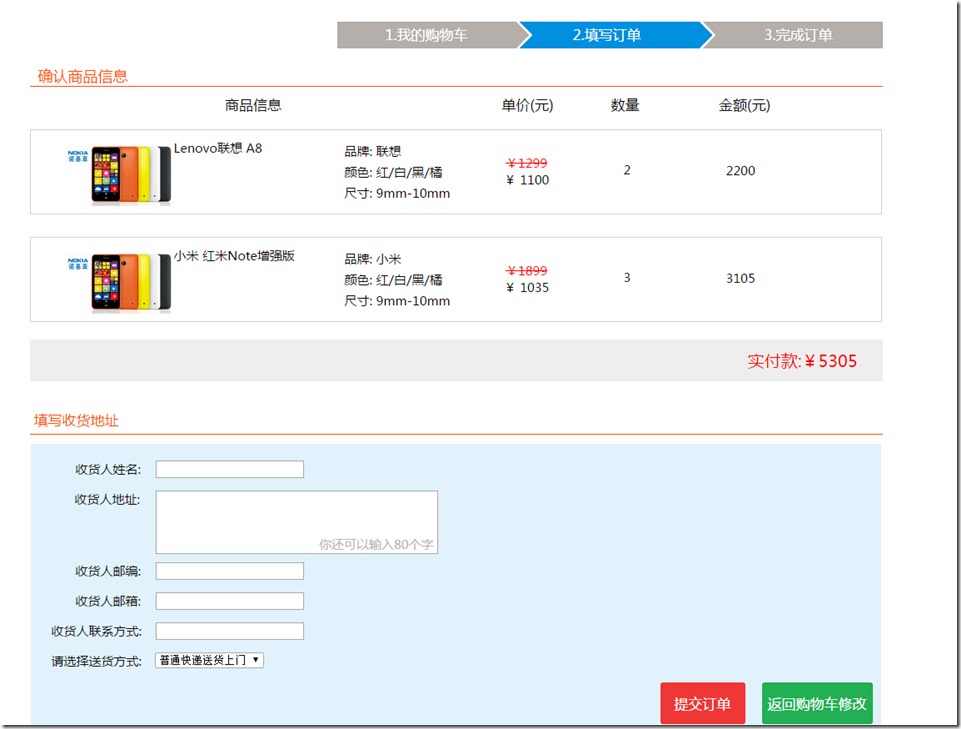Focus the 收货人邮箱 input field
The width and height of the screenshot is (961, 729).
(230, 601)
